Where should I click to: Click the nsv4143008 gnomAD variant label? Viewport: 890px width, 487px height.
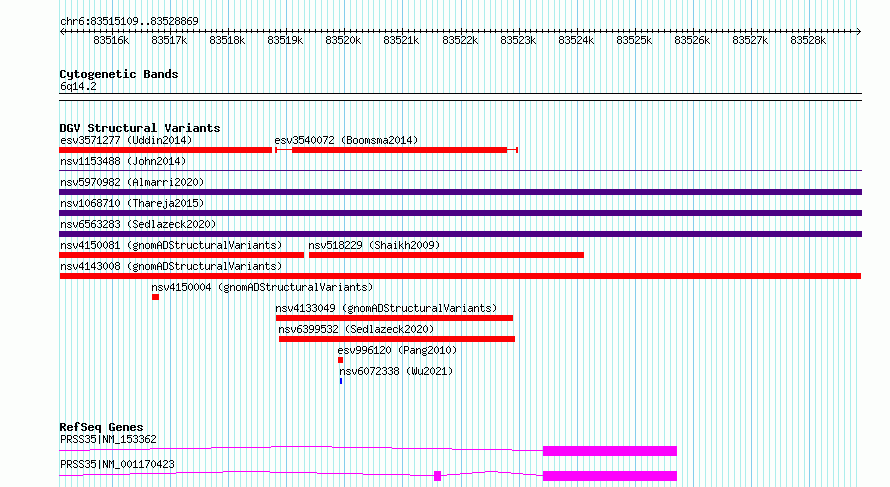pos(171,266)
